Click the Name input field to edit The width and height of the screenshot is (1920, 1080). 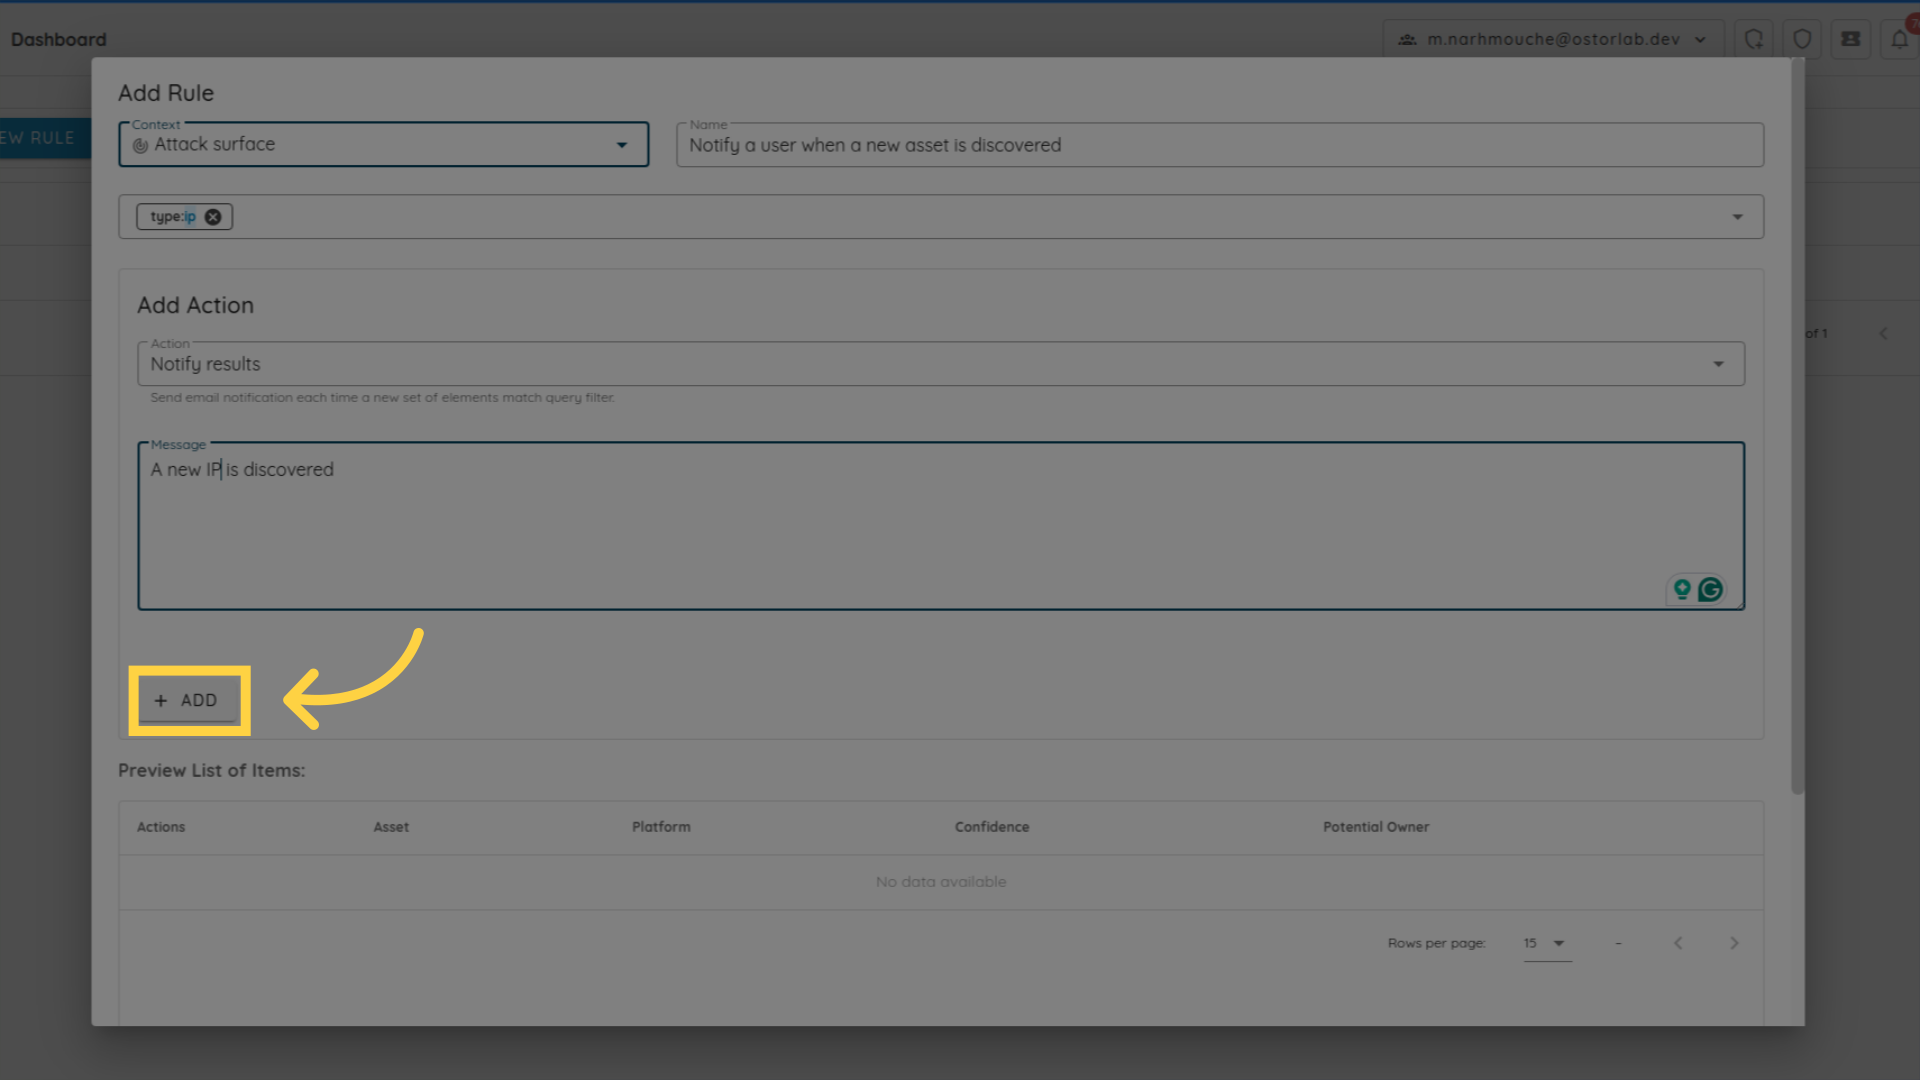[1216, 144]
